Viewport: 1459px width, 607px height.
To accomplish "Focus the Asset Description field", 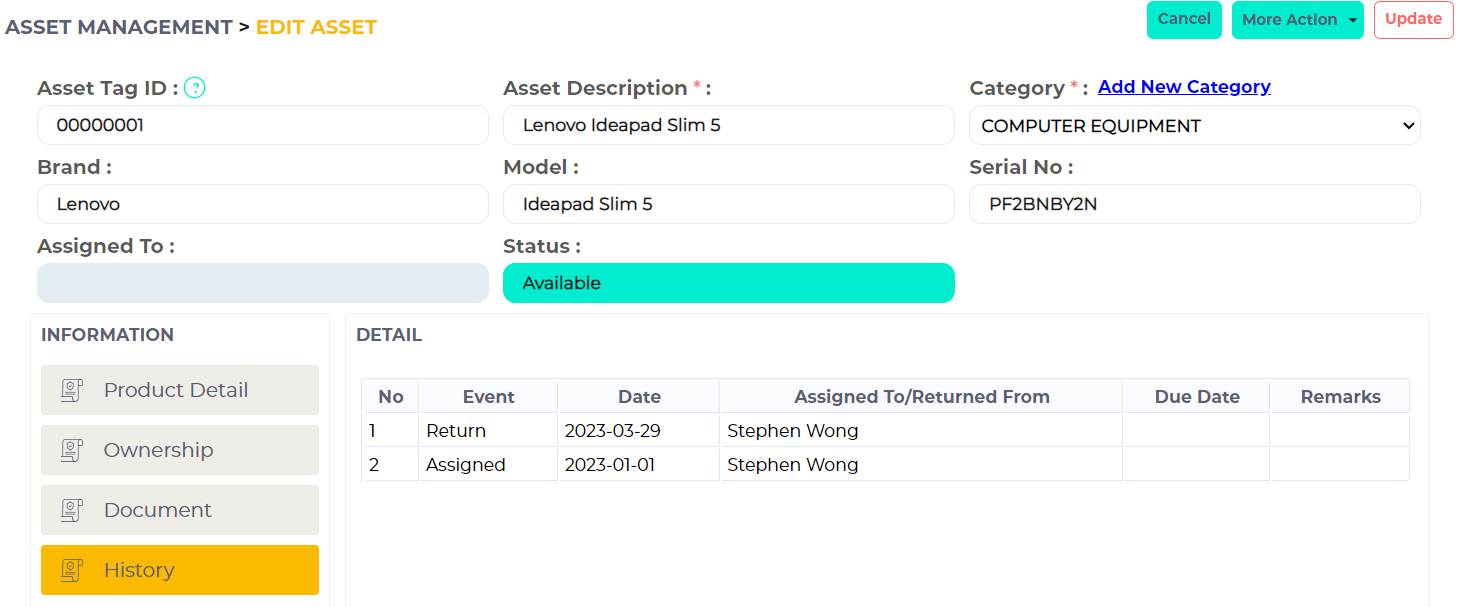I will click(728, 126).
